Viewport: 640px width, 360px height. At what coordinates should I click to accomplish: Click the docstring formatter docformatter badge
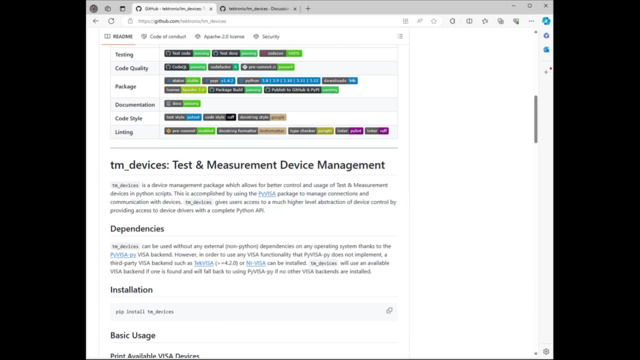[x=251, y=131]
